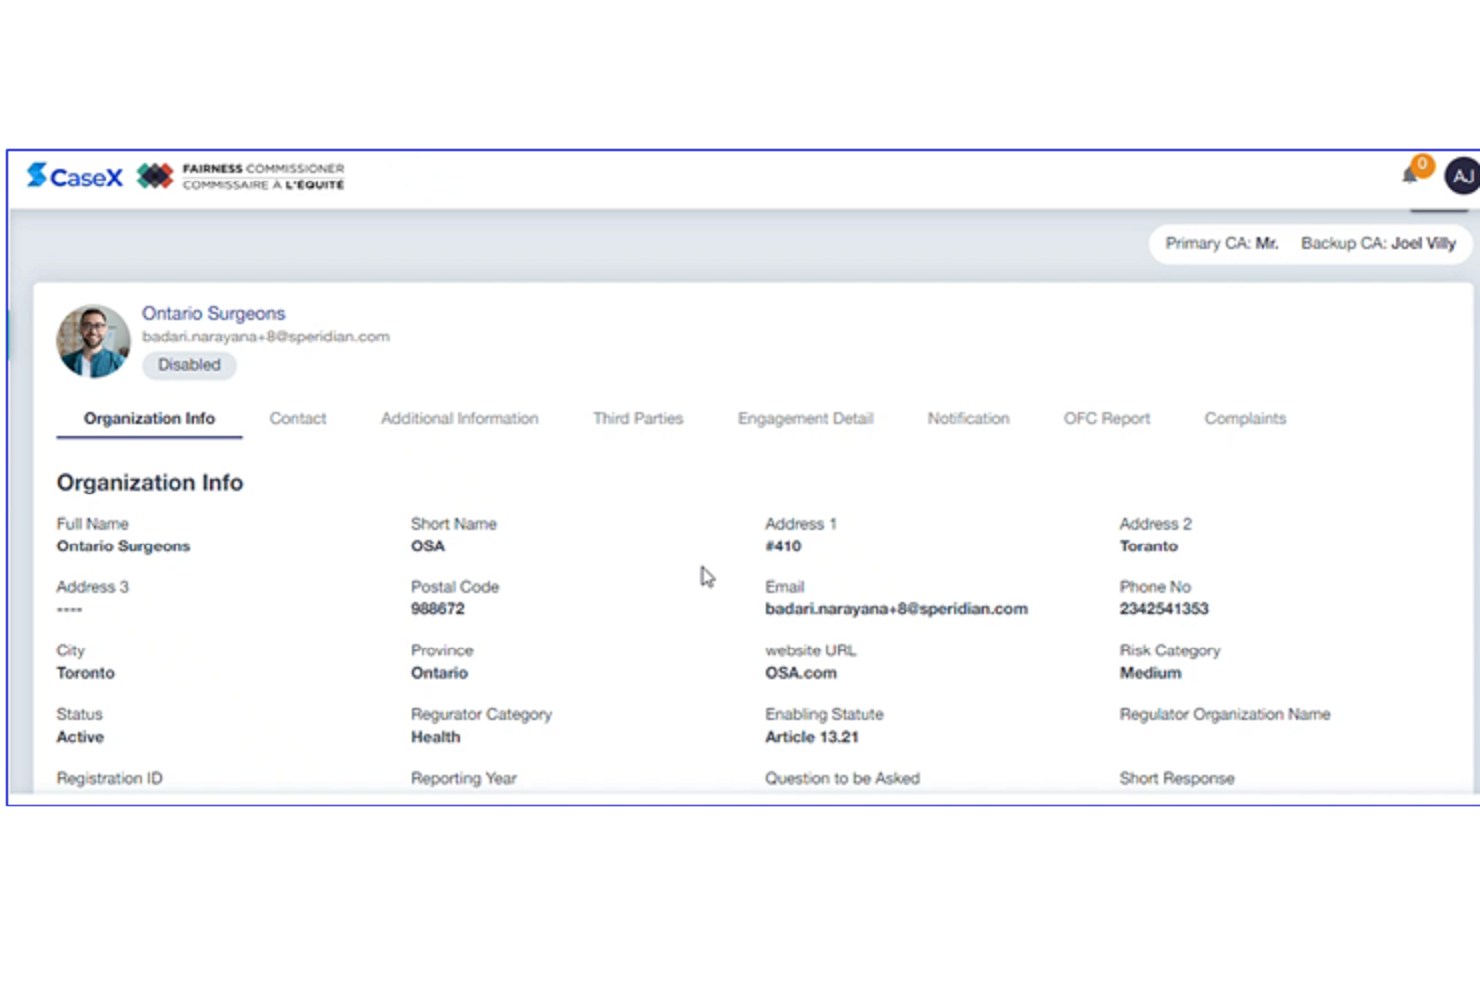Switch to the Contact tab
The width and height of the screenshot is (1480, 987).
[298, 418]
